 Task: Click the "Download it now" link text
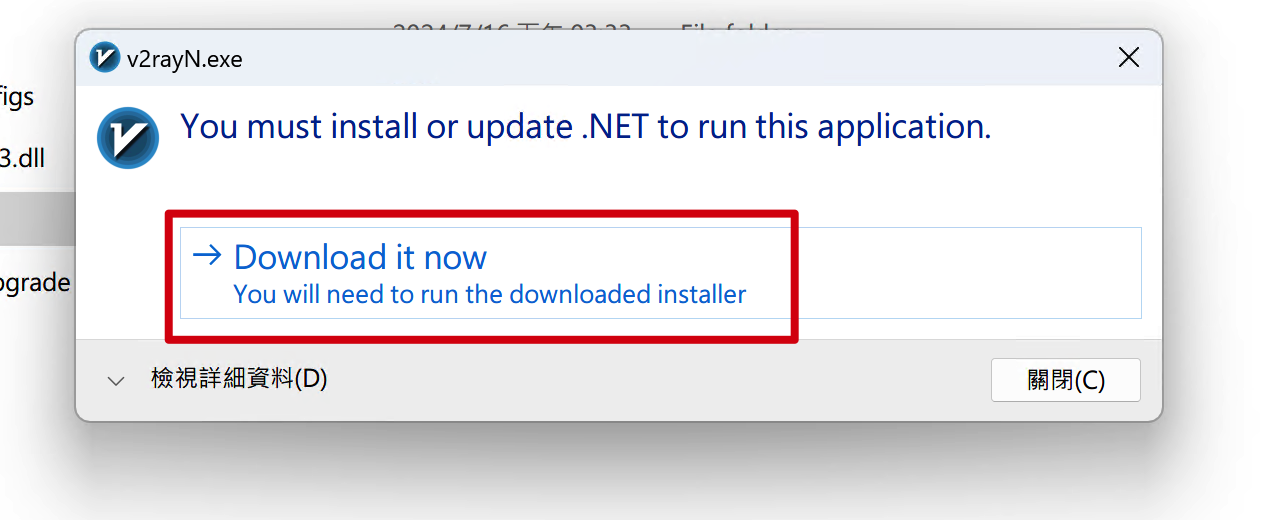click(360, 257)
